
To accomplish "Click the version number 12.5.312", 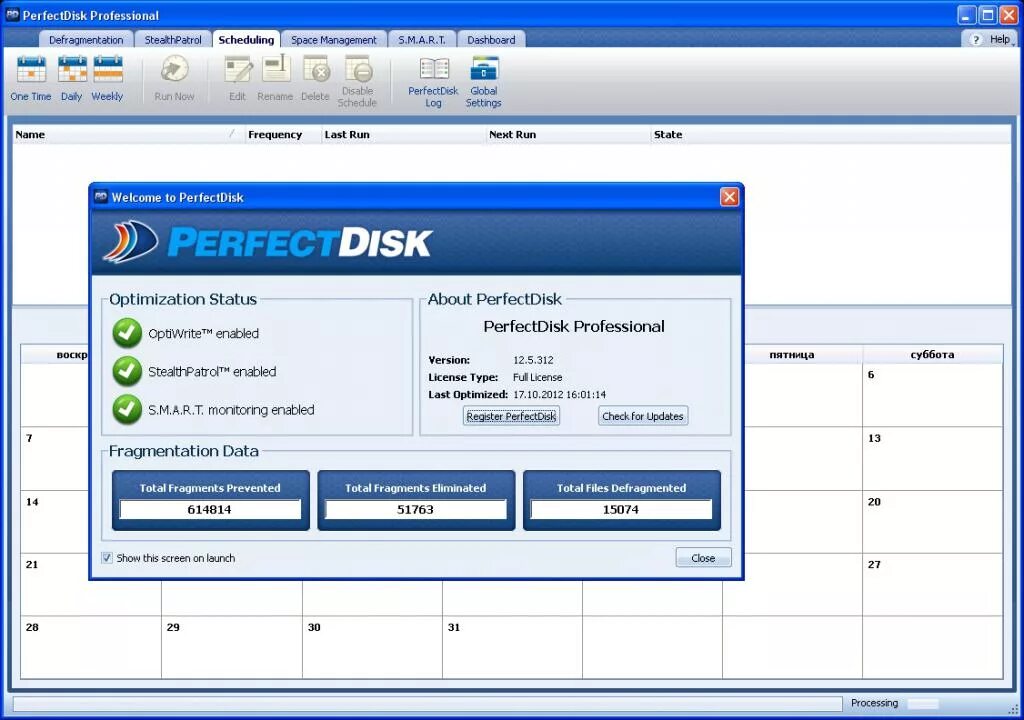I will coord(534,360).
